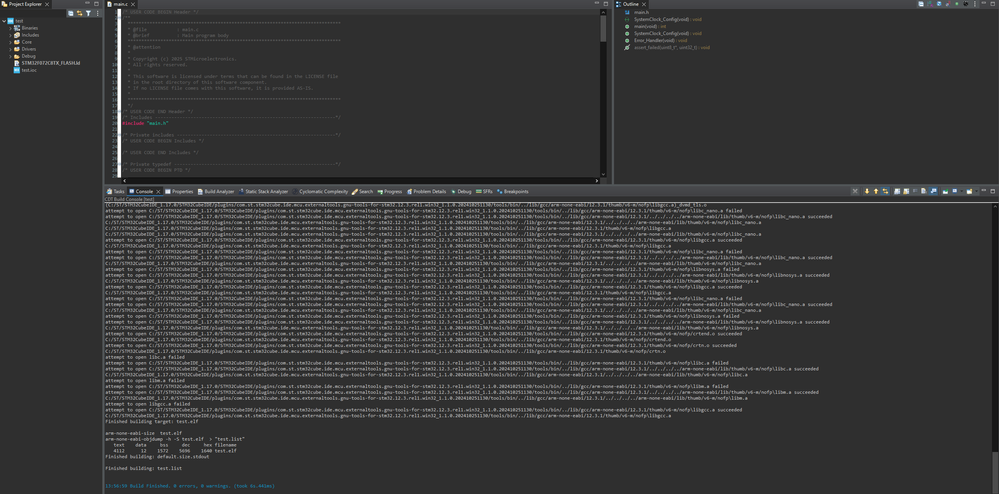Screen dimensions: 999x494
Task: Maximize the Project Explorer panel
Action: (x=97, y=4)
